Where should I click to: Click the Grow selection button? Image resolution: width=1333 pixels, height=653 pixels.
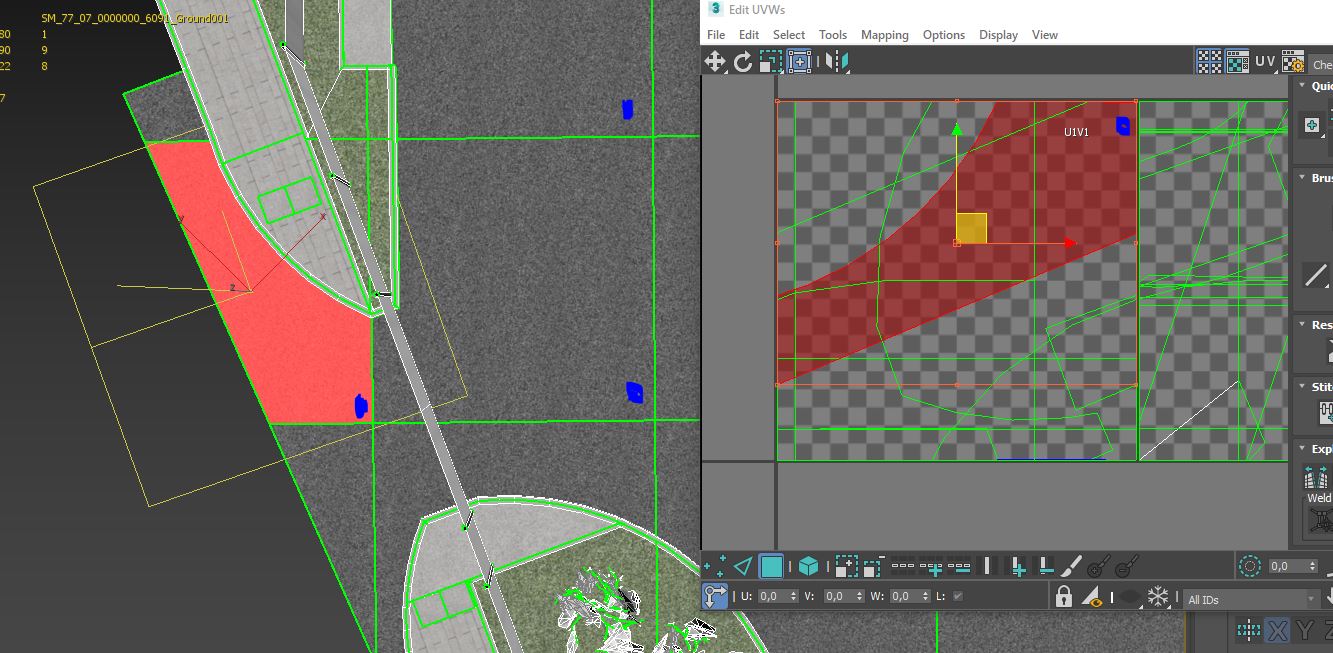pyautogui.click(x=847, y=567)
